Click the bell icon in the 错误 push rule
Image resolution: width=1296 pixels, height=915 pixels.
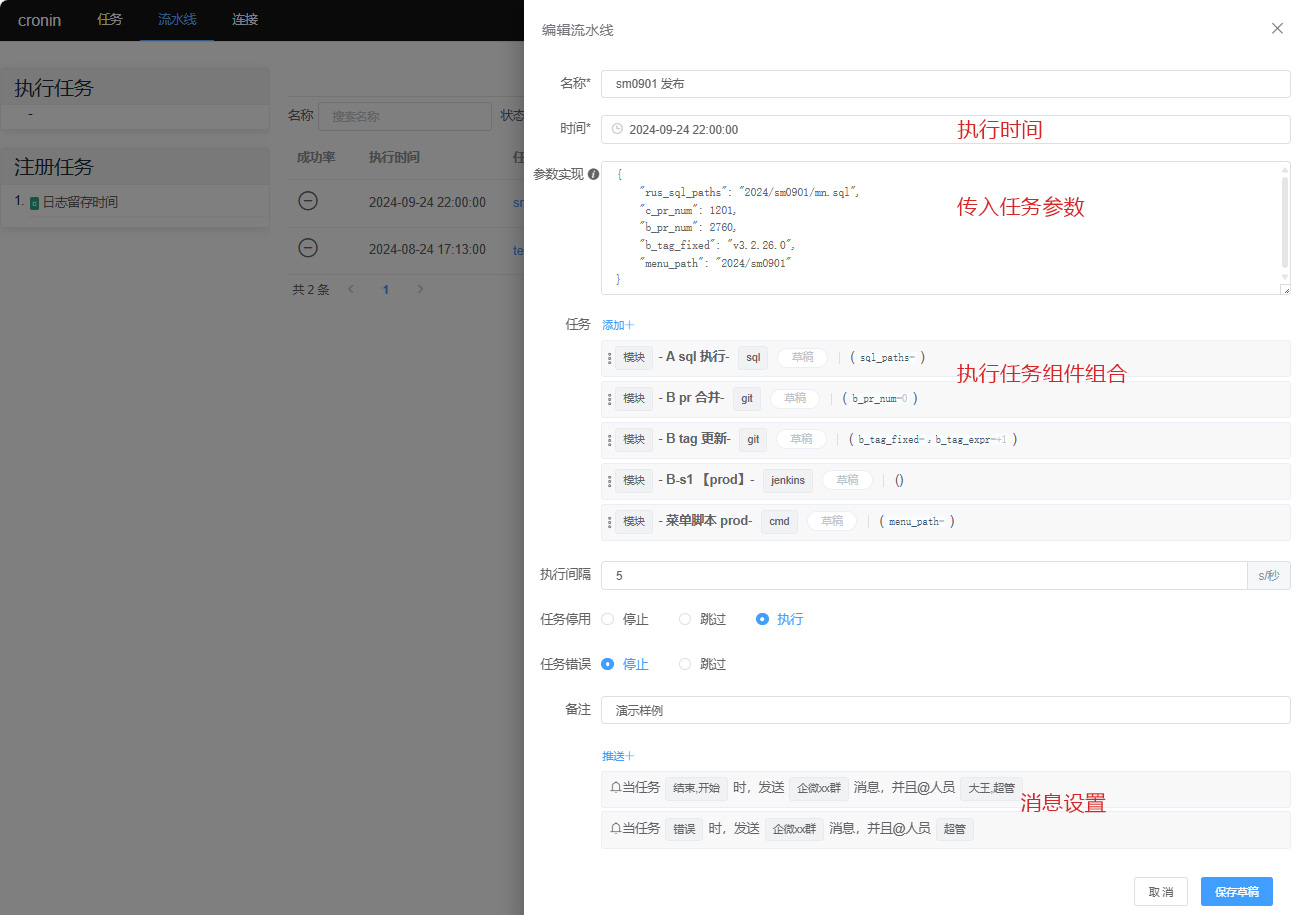[x=616, y=828]
